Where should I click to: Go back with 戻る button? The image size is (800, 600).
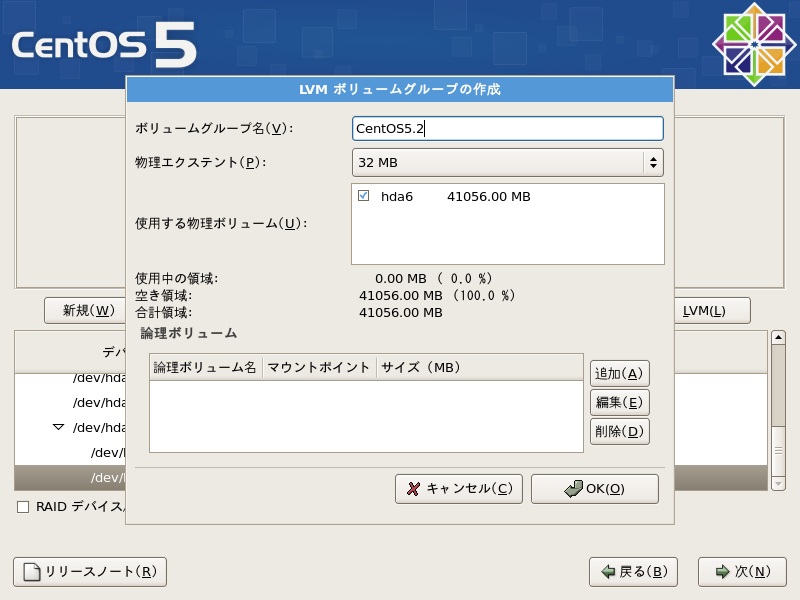tap(633, 572)
